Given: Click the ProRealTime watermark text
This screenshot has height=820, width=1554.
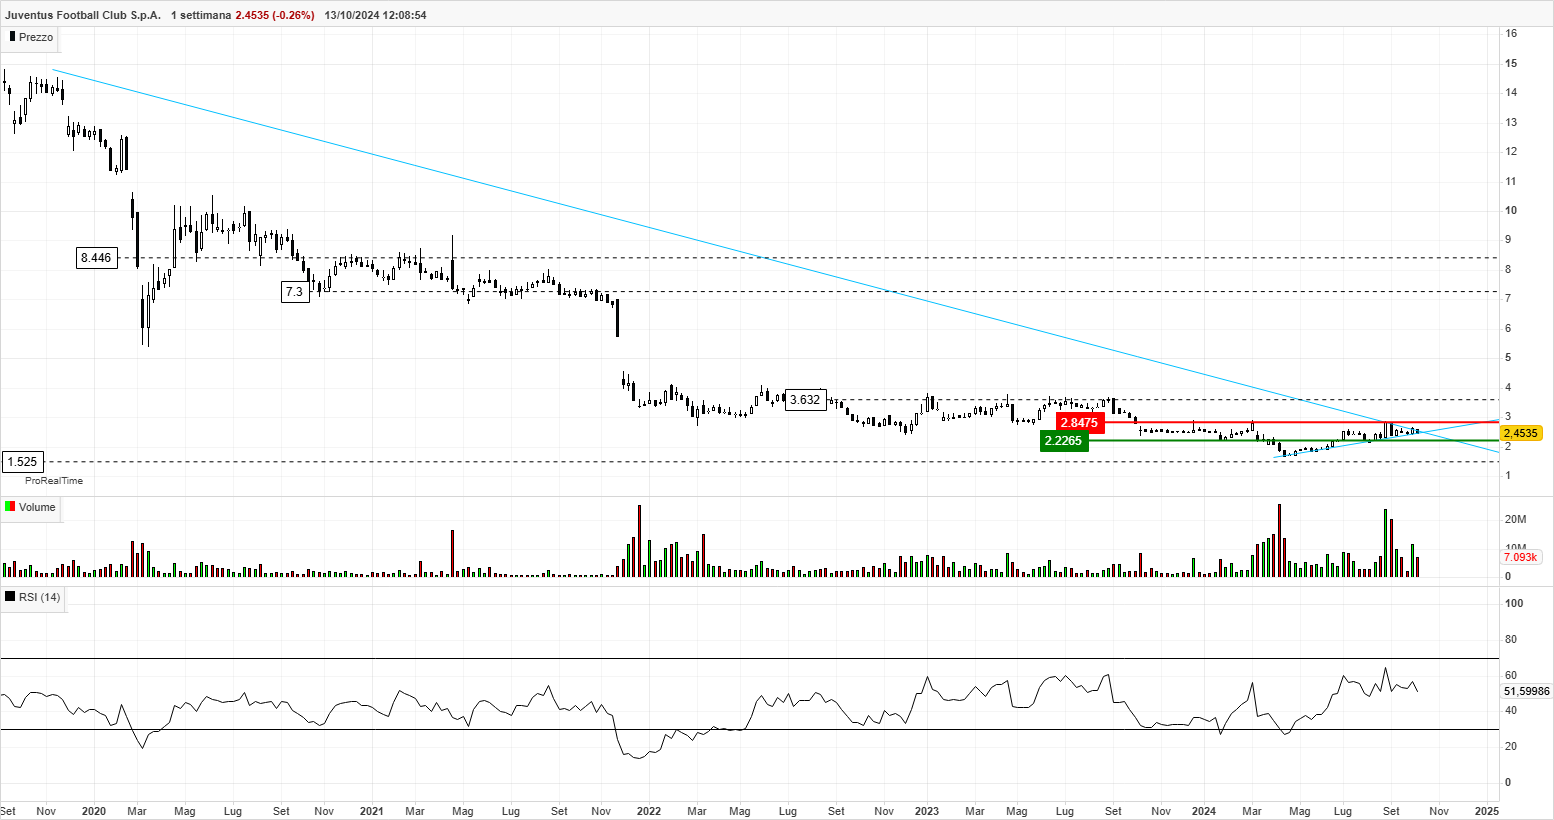Looking at the screenshot, I should [x=54, y=481].
